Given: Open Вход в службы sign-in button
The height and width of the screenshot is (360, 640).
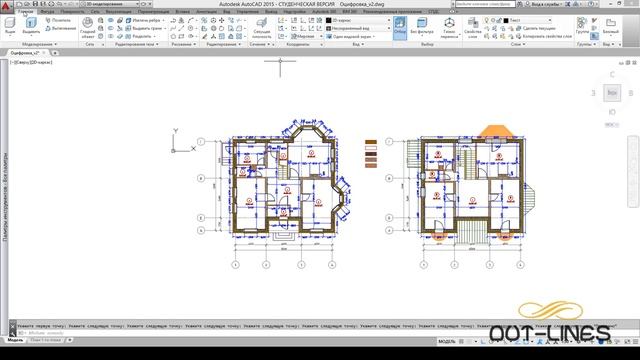Looking at the screenshot, I should (x=543, y=4).
